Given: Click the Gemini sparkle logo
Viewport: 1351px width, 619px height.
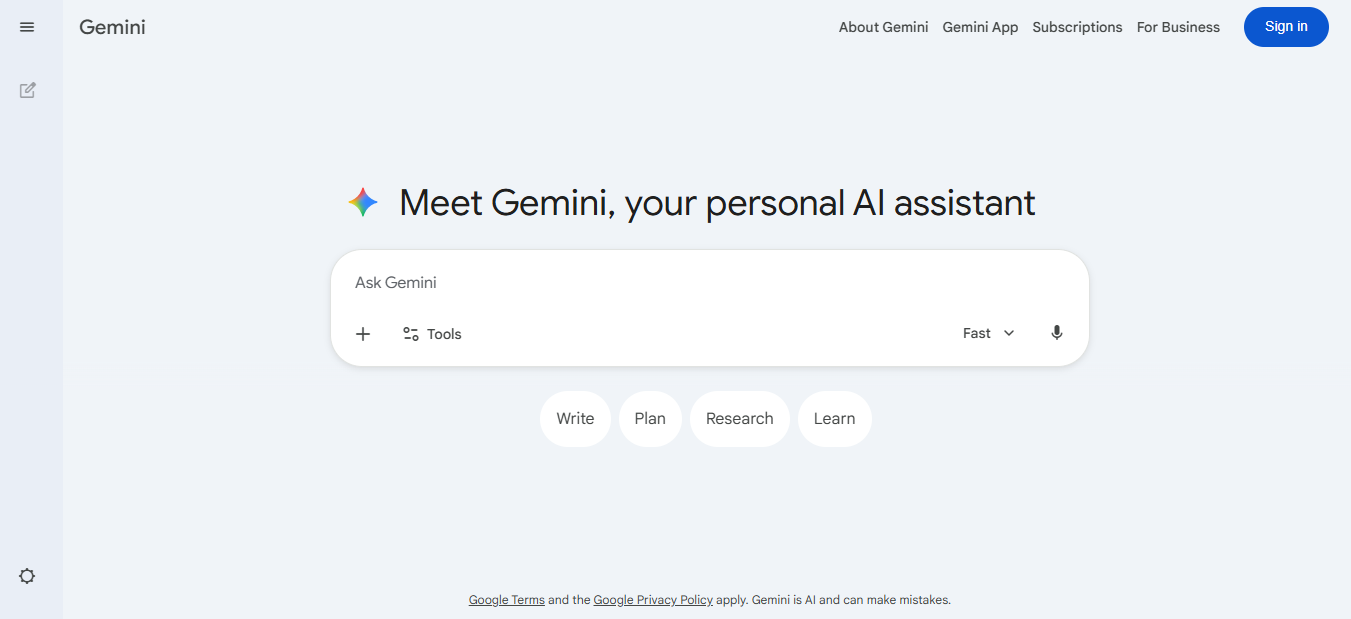Looking at the screenshot, I should pos(363,203).
